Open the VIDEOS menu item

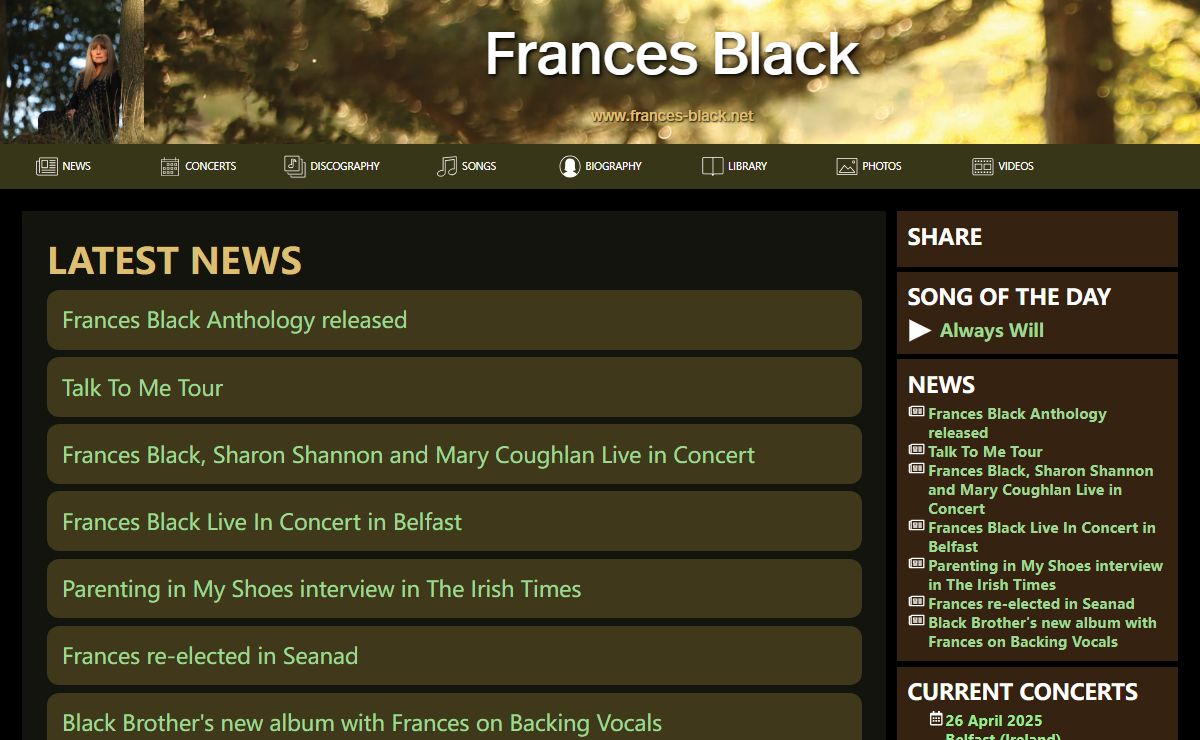pos(1016,166)
